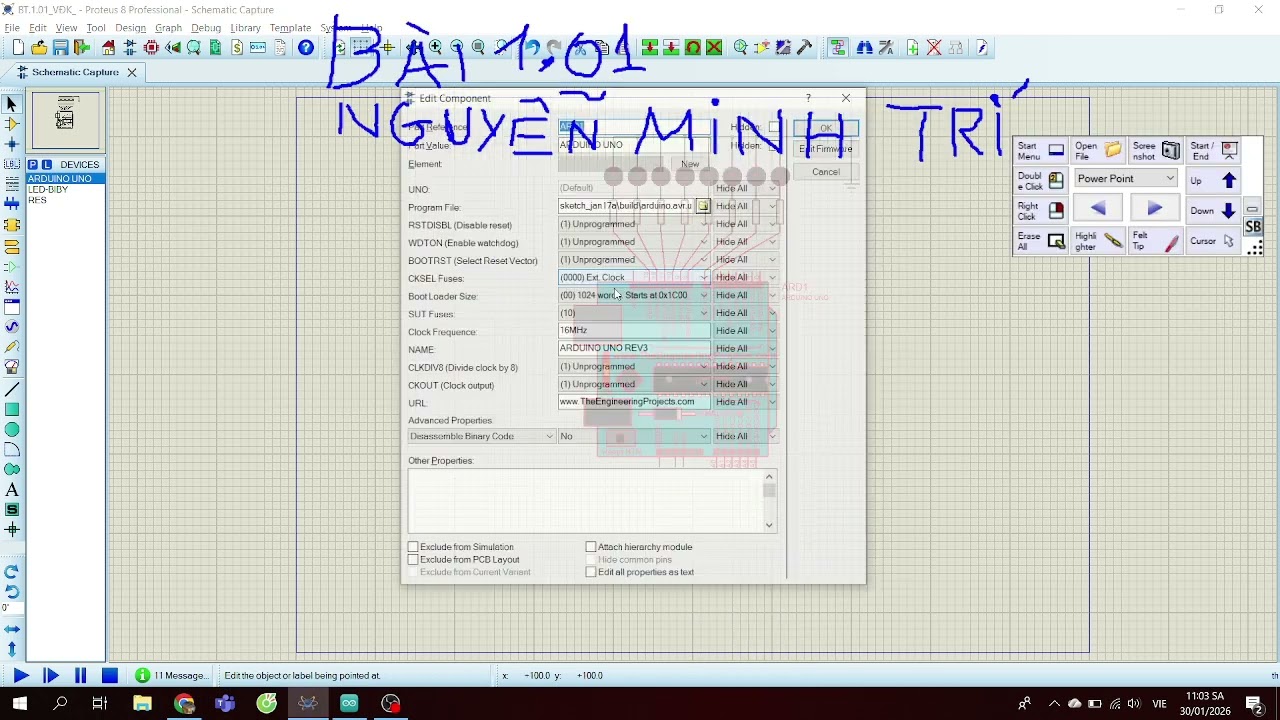Open the WDTON Enable watchdog dropdown
The width and height of the screenshot is (1280, 720).
[x=634, y=243]
